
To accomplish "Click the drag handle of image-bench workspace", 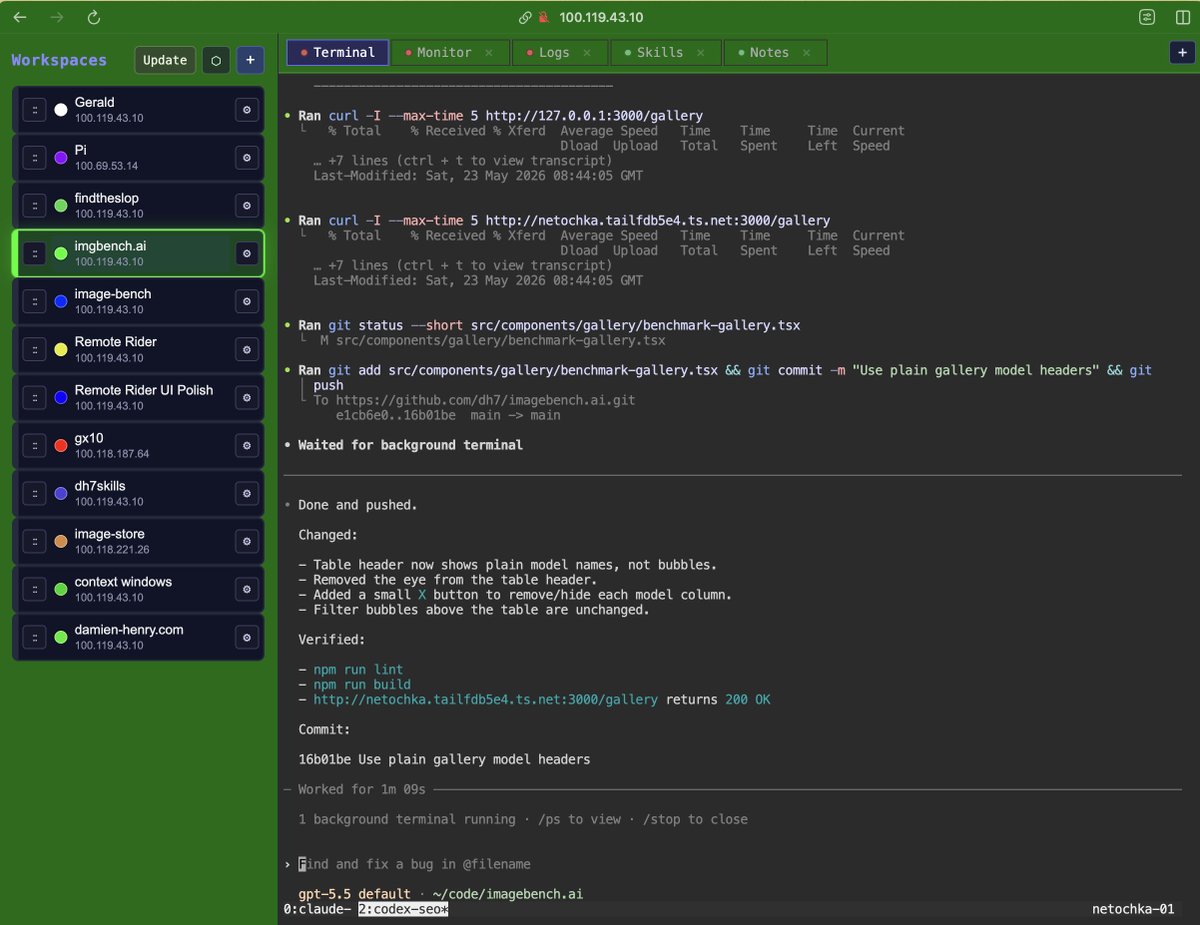I will coord(34,302).
